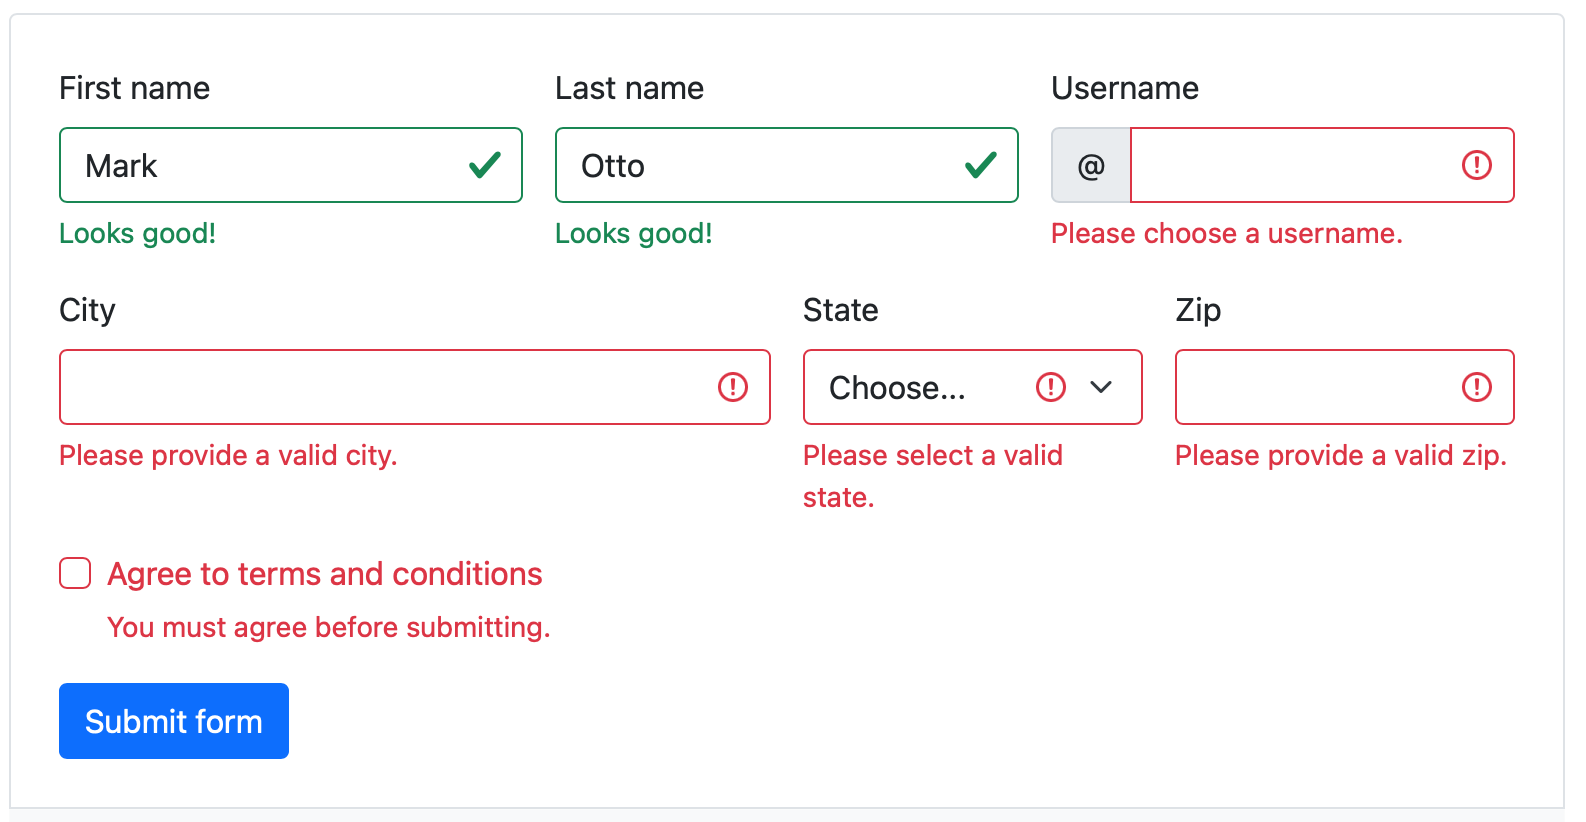The width and height of the screenshot is (1586, 822).
Task: Click inside the empty Username input
Action: pyautogui.click(x=1290, y=166)
